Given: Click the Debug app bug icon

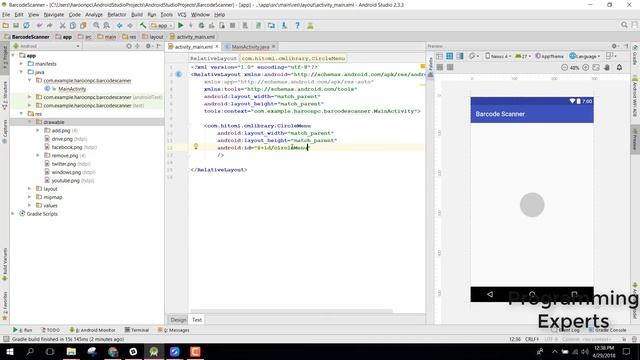Looking at the screenshot, I should coord(201,25).
